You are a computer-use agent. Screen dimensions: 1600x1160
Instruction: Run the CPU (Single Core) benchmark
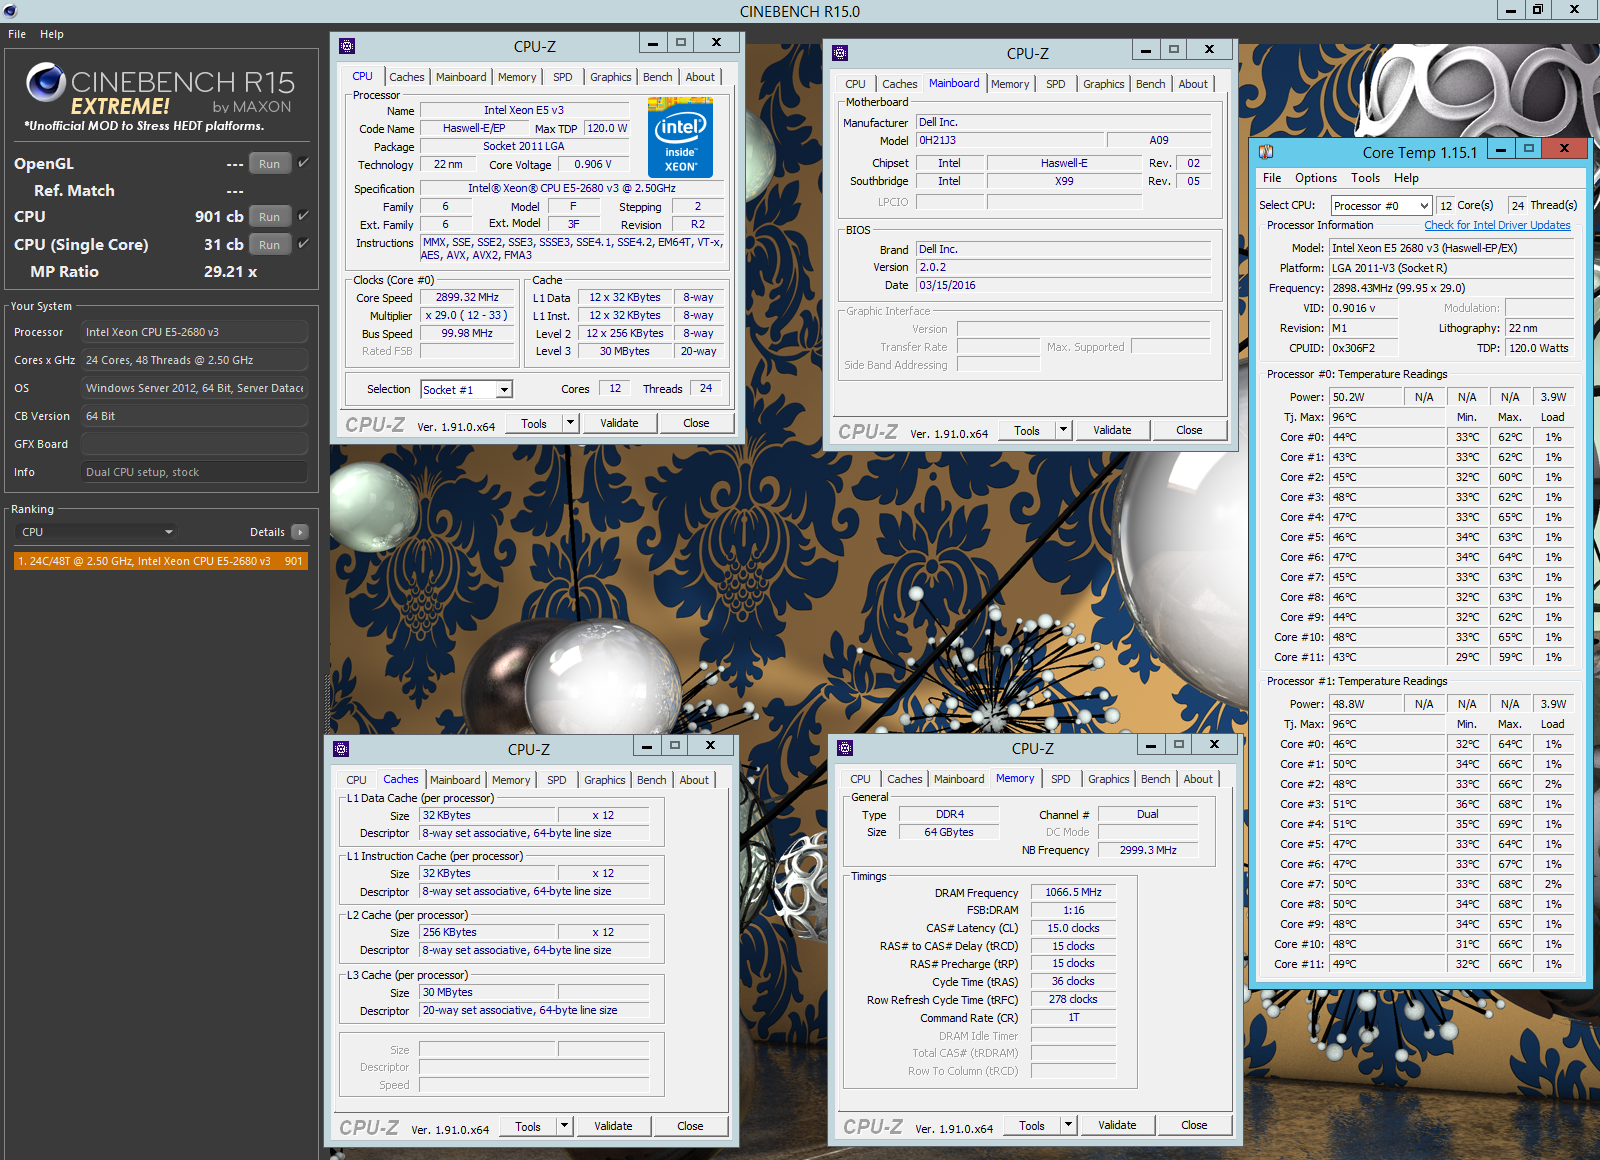coord(270,244)
